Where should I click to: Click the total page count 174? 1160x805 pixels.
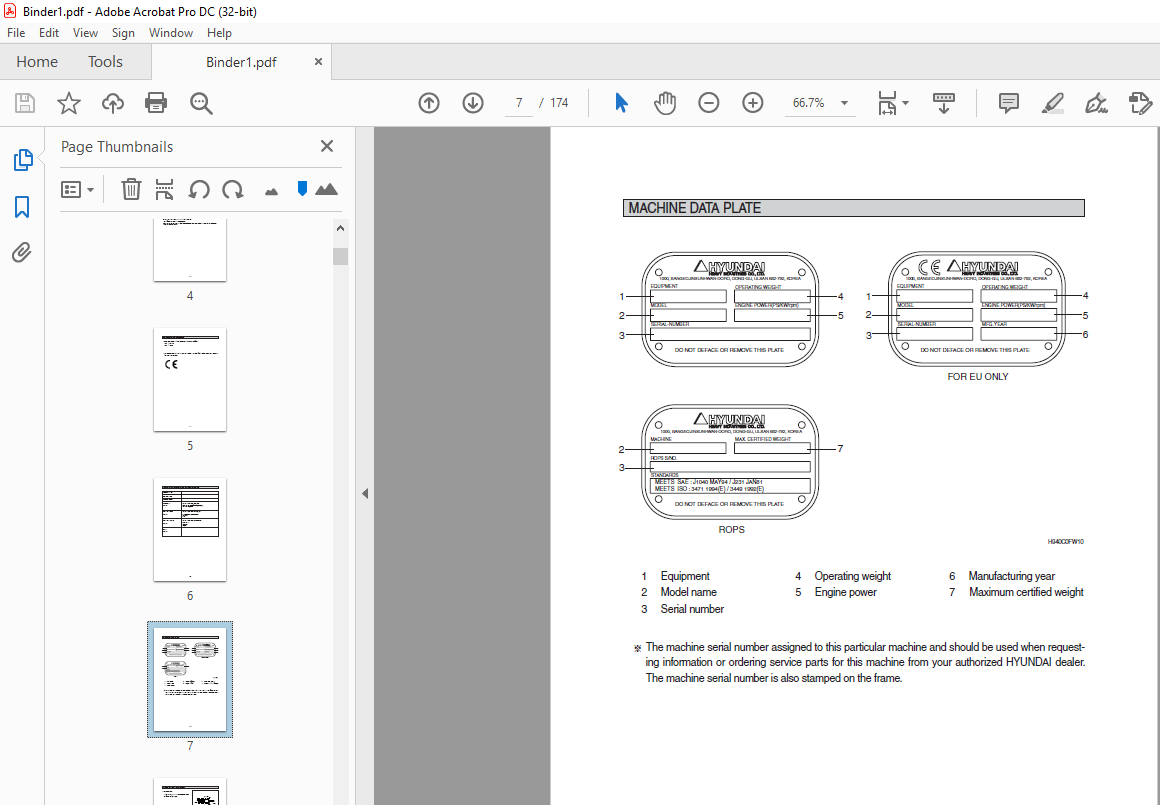click(559, 103)
